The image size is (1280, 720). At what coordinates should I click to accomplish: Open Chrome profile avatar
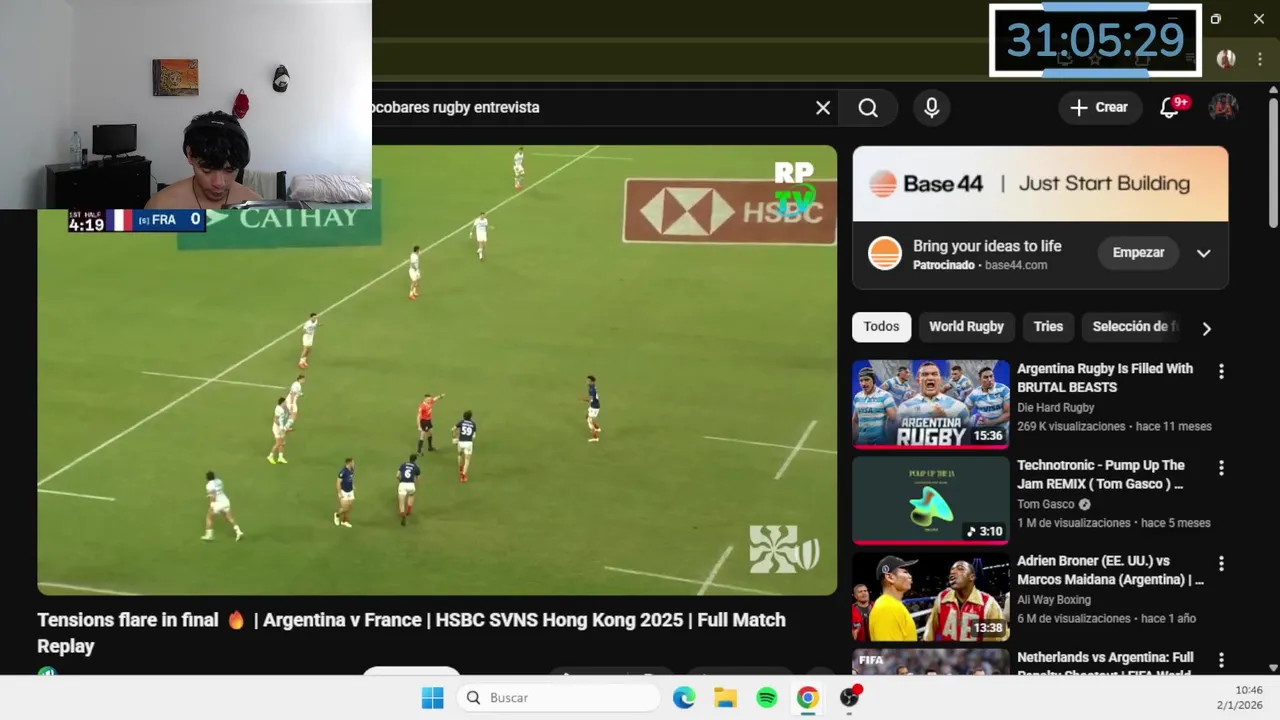click(1226, 59)
